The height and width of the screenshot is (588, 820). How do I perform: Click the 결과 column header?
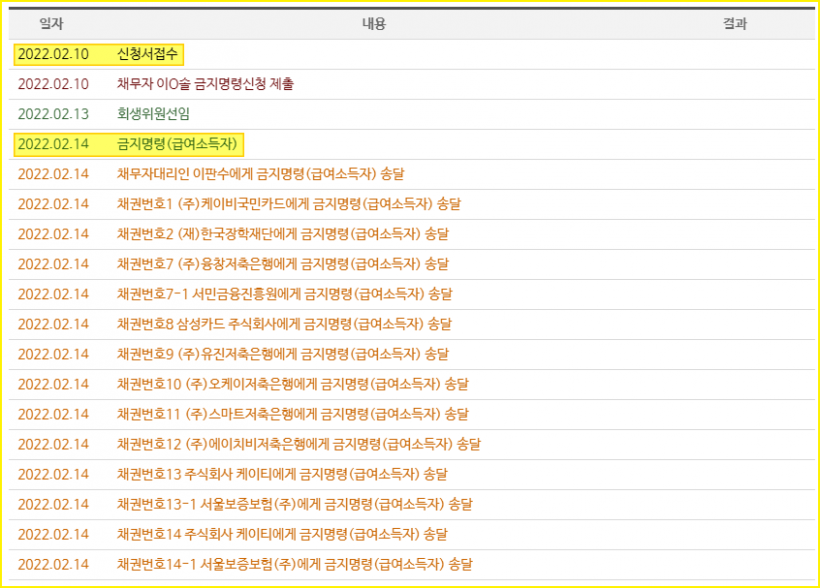pos(735,24)
